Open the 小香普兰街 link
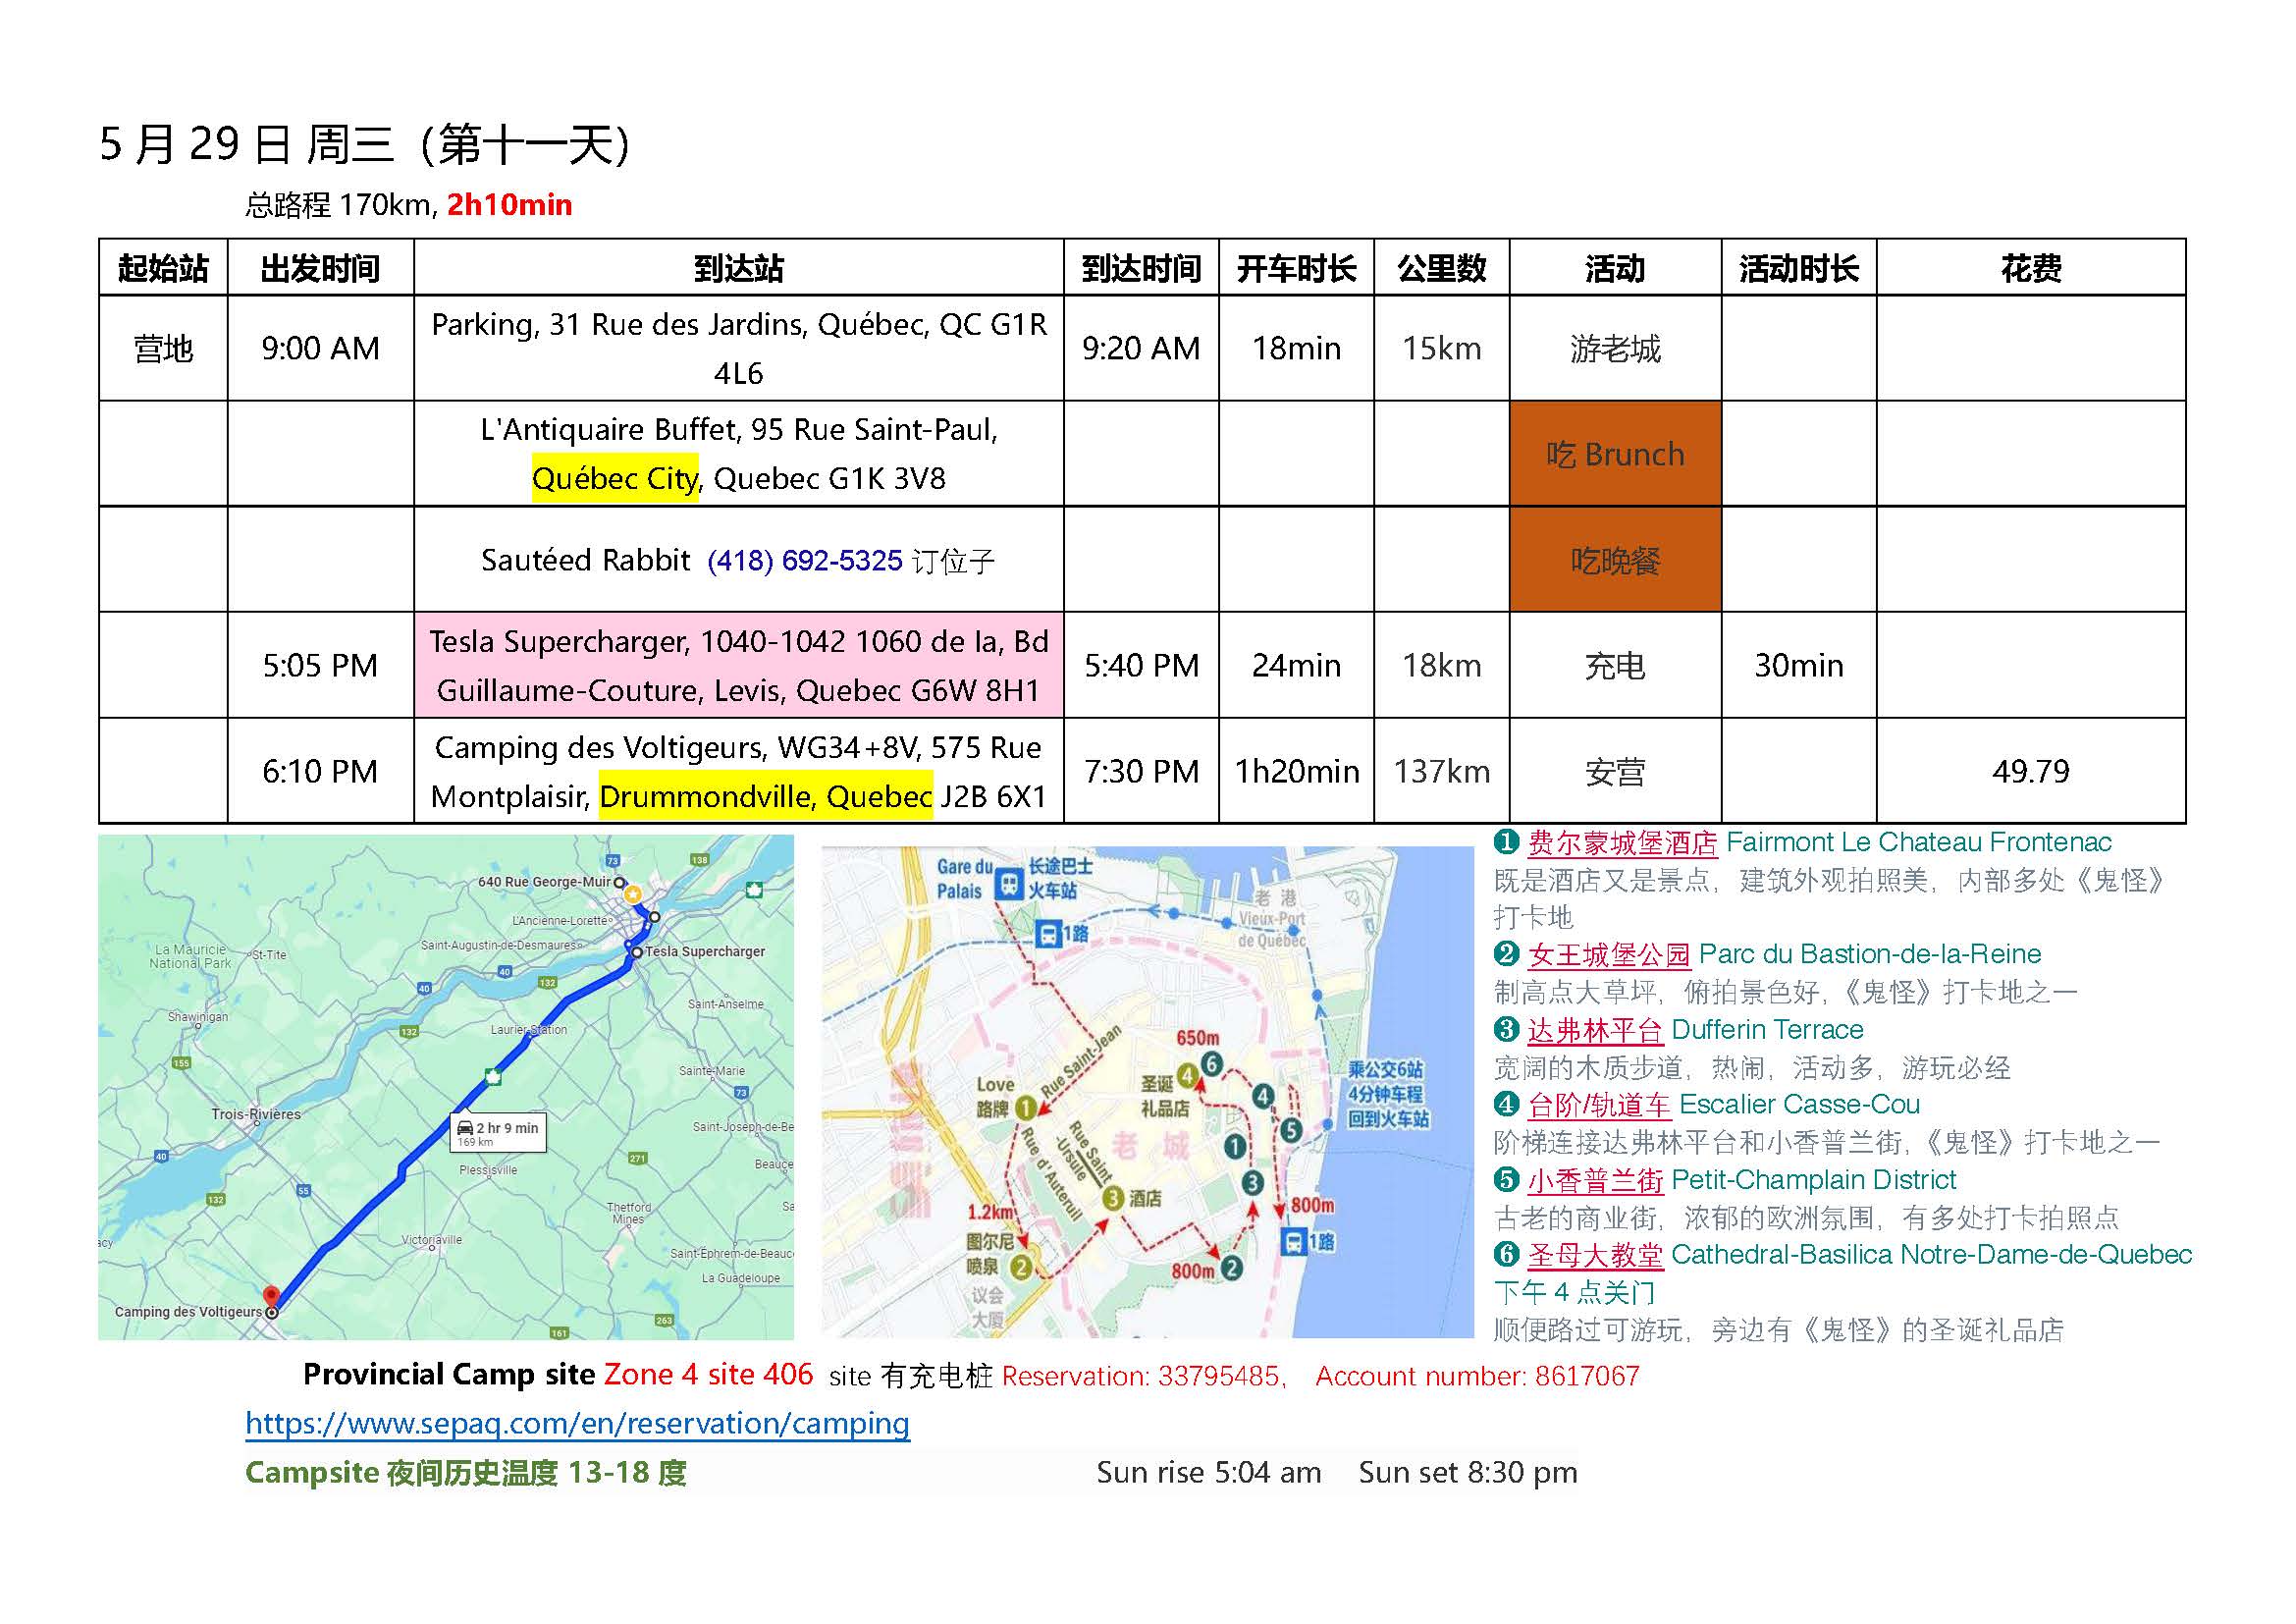 1595,1180
